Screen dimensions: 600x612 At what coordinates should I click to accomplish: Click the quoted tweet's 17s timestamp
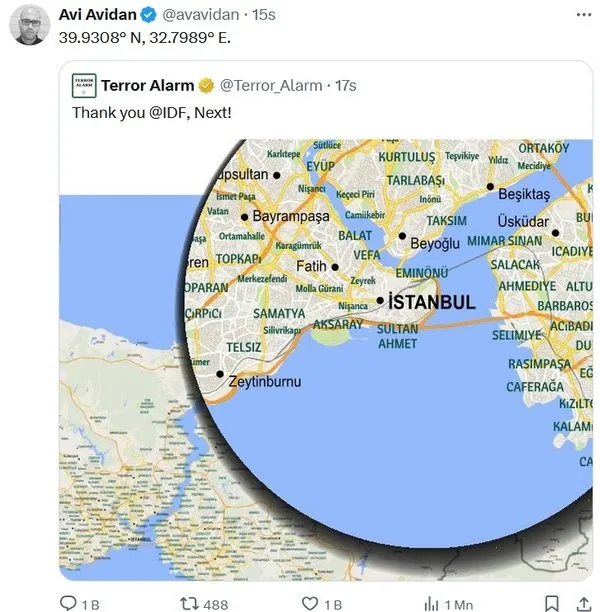coord(346,86)
